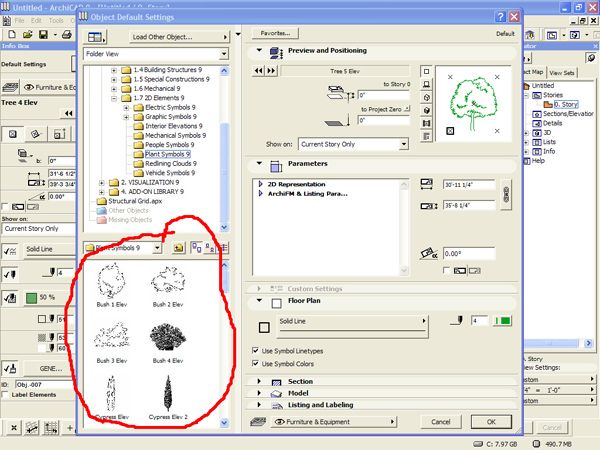The width and height of the screenshot is (600, 450).
Task: Click the line type square icon in Floor Plan
Action: tap(264, 328)
